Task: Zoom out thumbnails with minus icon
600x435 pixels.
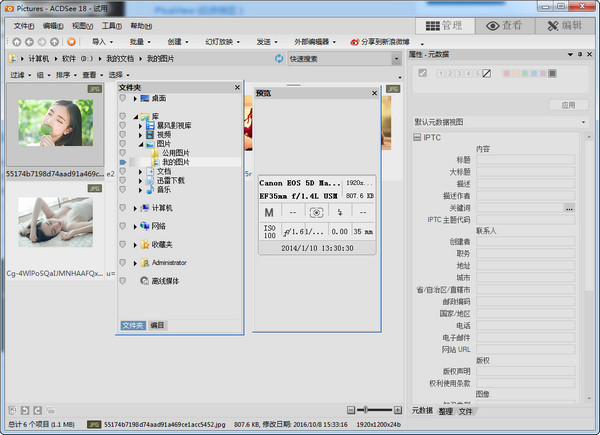Action: click(x=351, y=410)
